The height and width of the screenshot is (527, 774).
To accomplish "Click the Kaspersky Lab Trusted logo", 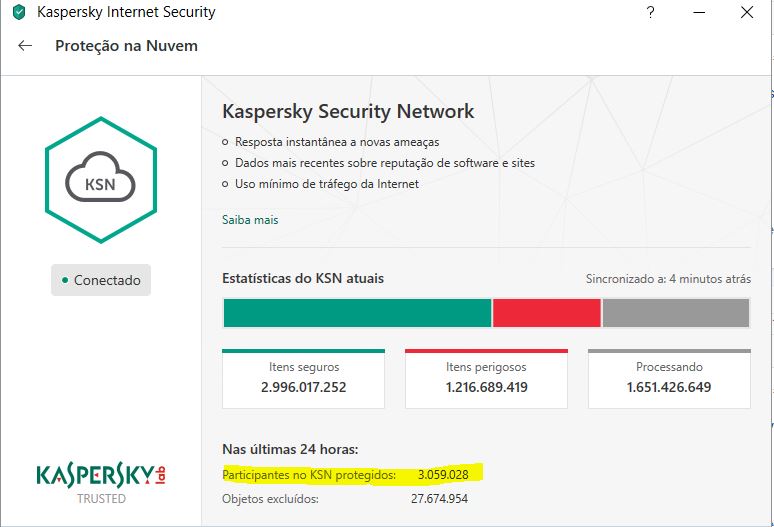I will [x=100, y=481].
